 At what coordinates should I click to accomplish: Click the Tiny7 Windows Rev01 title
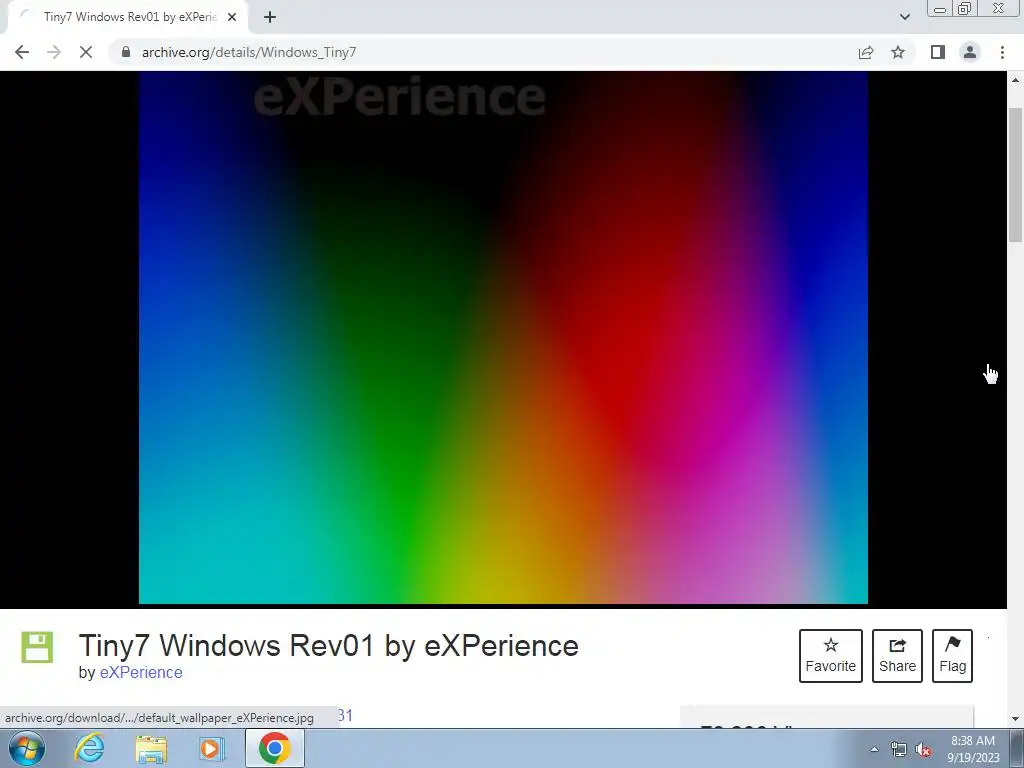click(328, 646)
